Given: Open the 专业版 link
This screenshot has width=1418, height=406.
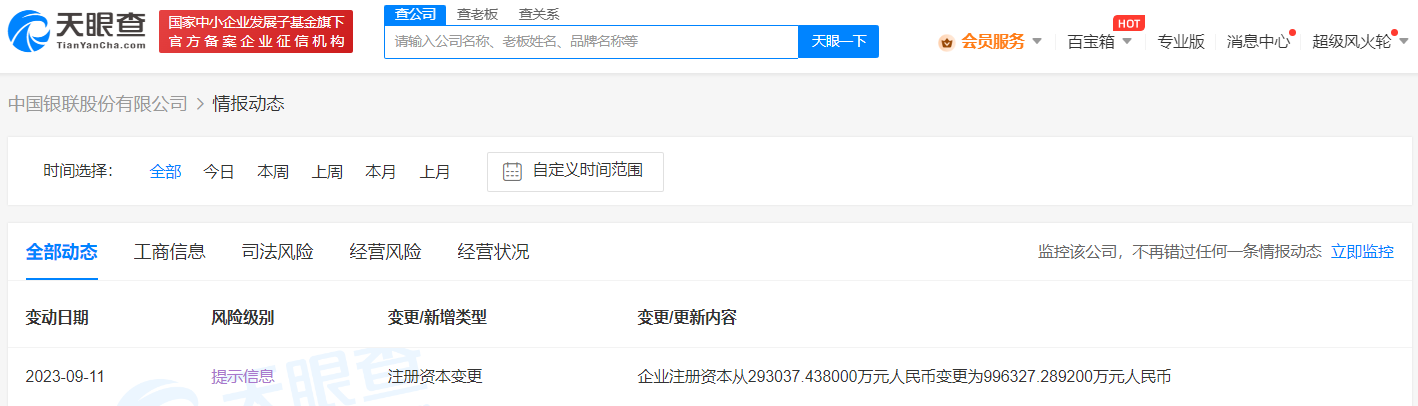Looking at the screenshot, I should click(x=1181, y=42).
